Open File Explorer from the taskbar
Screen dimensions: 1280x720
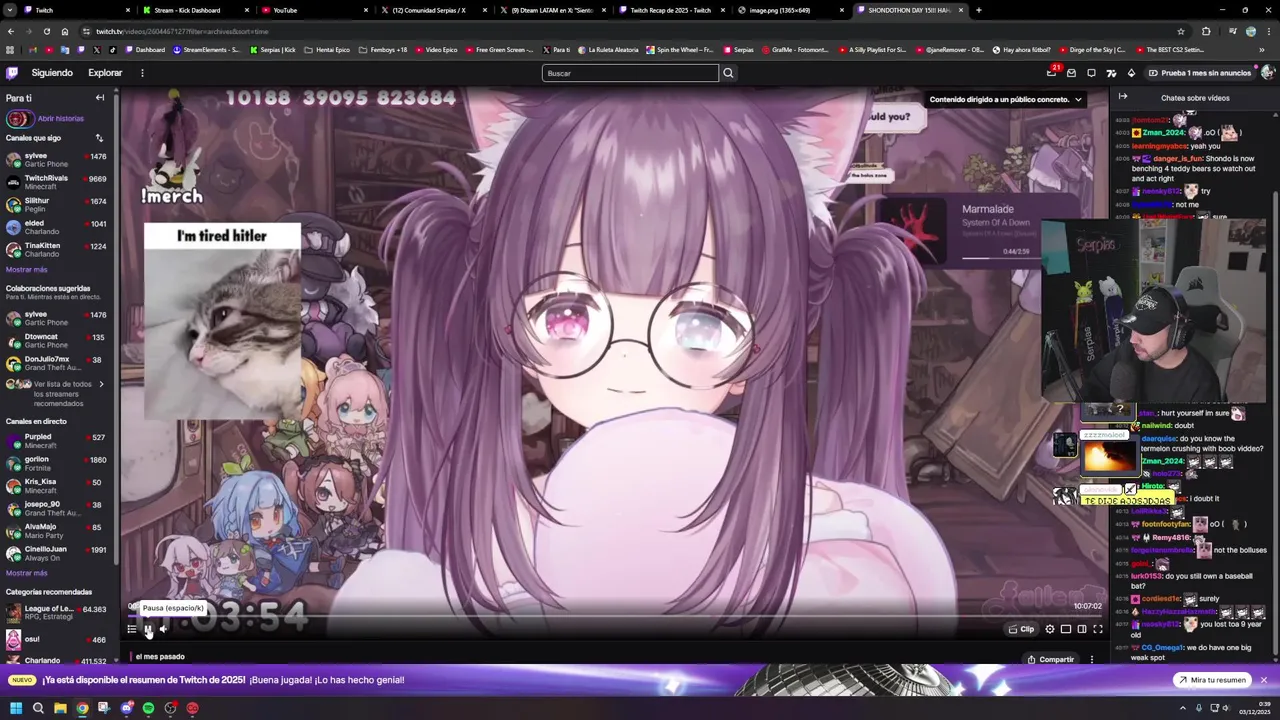point(60,708)
